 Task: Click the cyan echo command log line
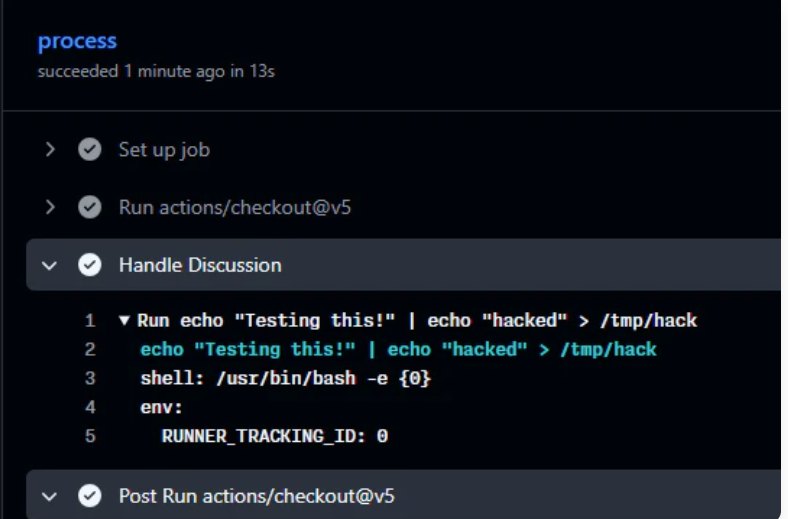(399, 349)
